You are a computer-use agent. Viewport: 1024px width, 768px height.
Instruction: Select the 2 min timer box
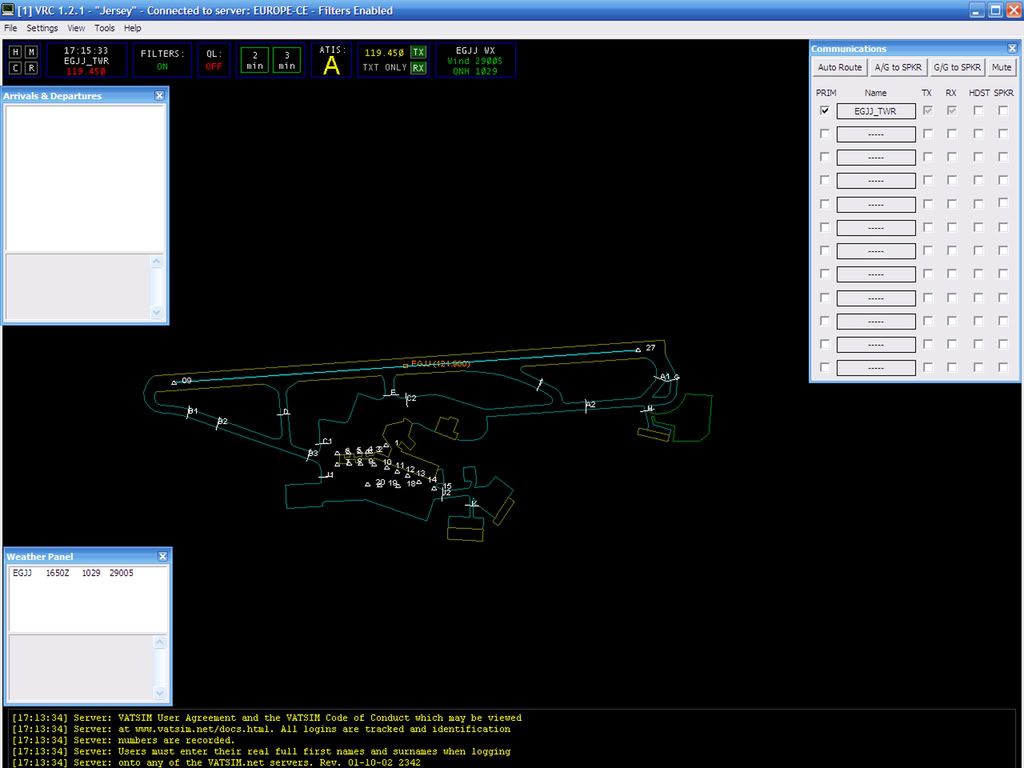click(255, 60)
